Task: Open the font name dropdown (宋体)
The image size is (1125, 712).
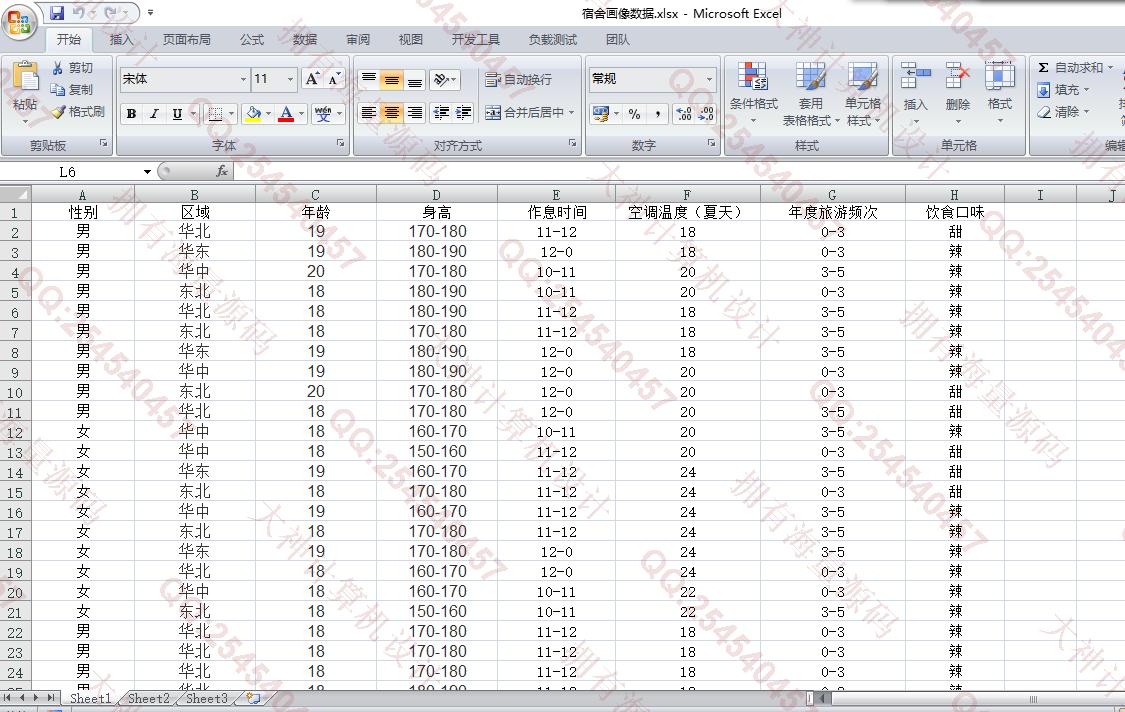Action: click(243, 79)
